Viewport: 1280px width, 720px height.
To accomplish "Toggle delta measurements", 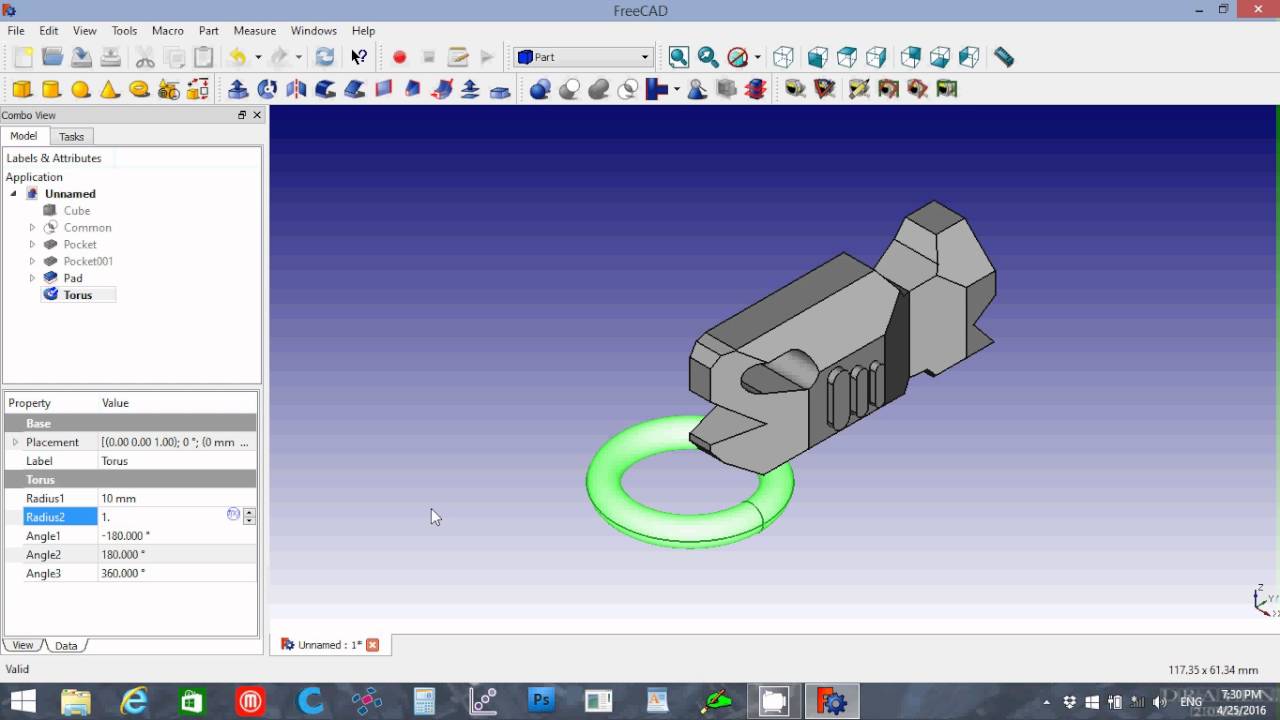I will pos(946,89).
